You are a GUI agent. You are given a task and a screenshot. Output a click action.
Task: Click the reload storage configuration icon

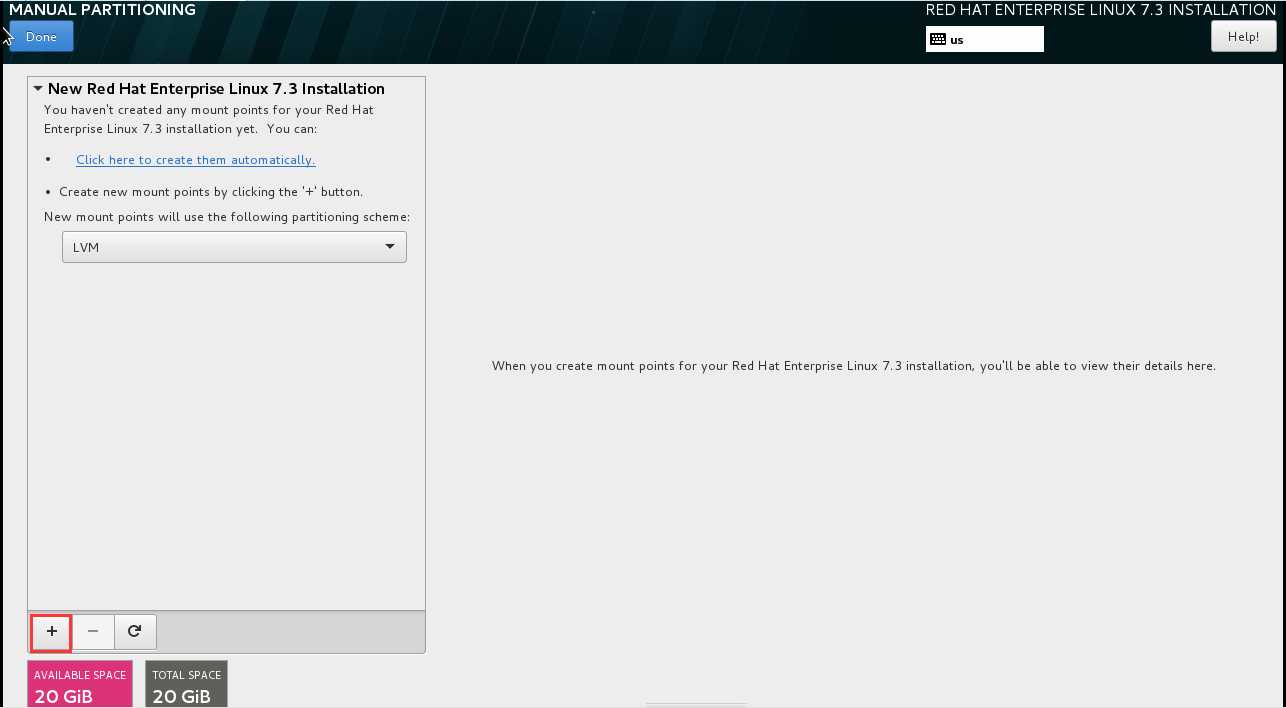point(135,632)
